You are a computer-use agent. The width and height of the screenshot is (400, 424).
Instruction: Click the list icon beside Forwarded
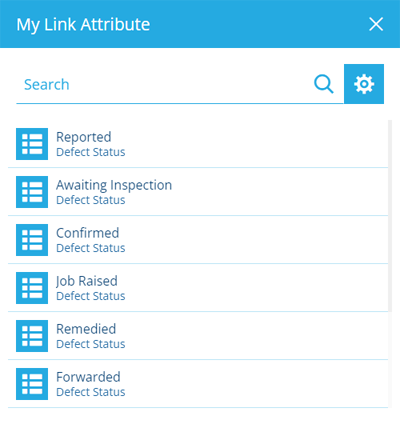point(32,384)
